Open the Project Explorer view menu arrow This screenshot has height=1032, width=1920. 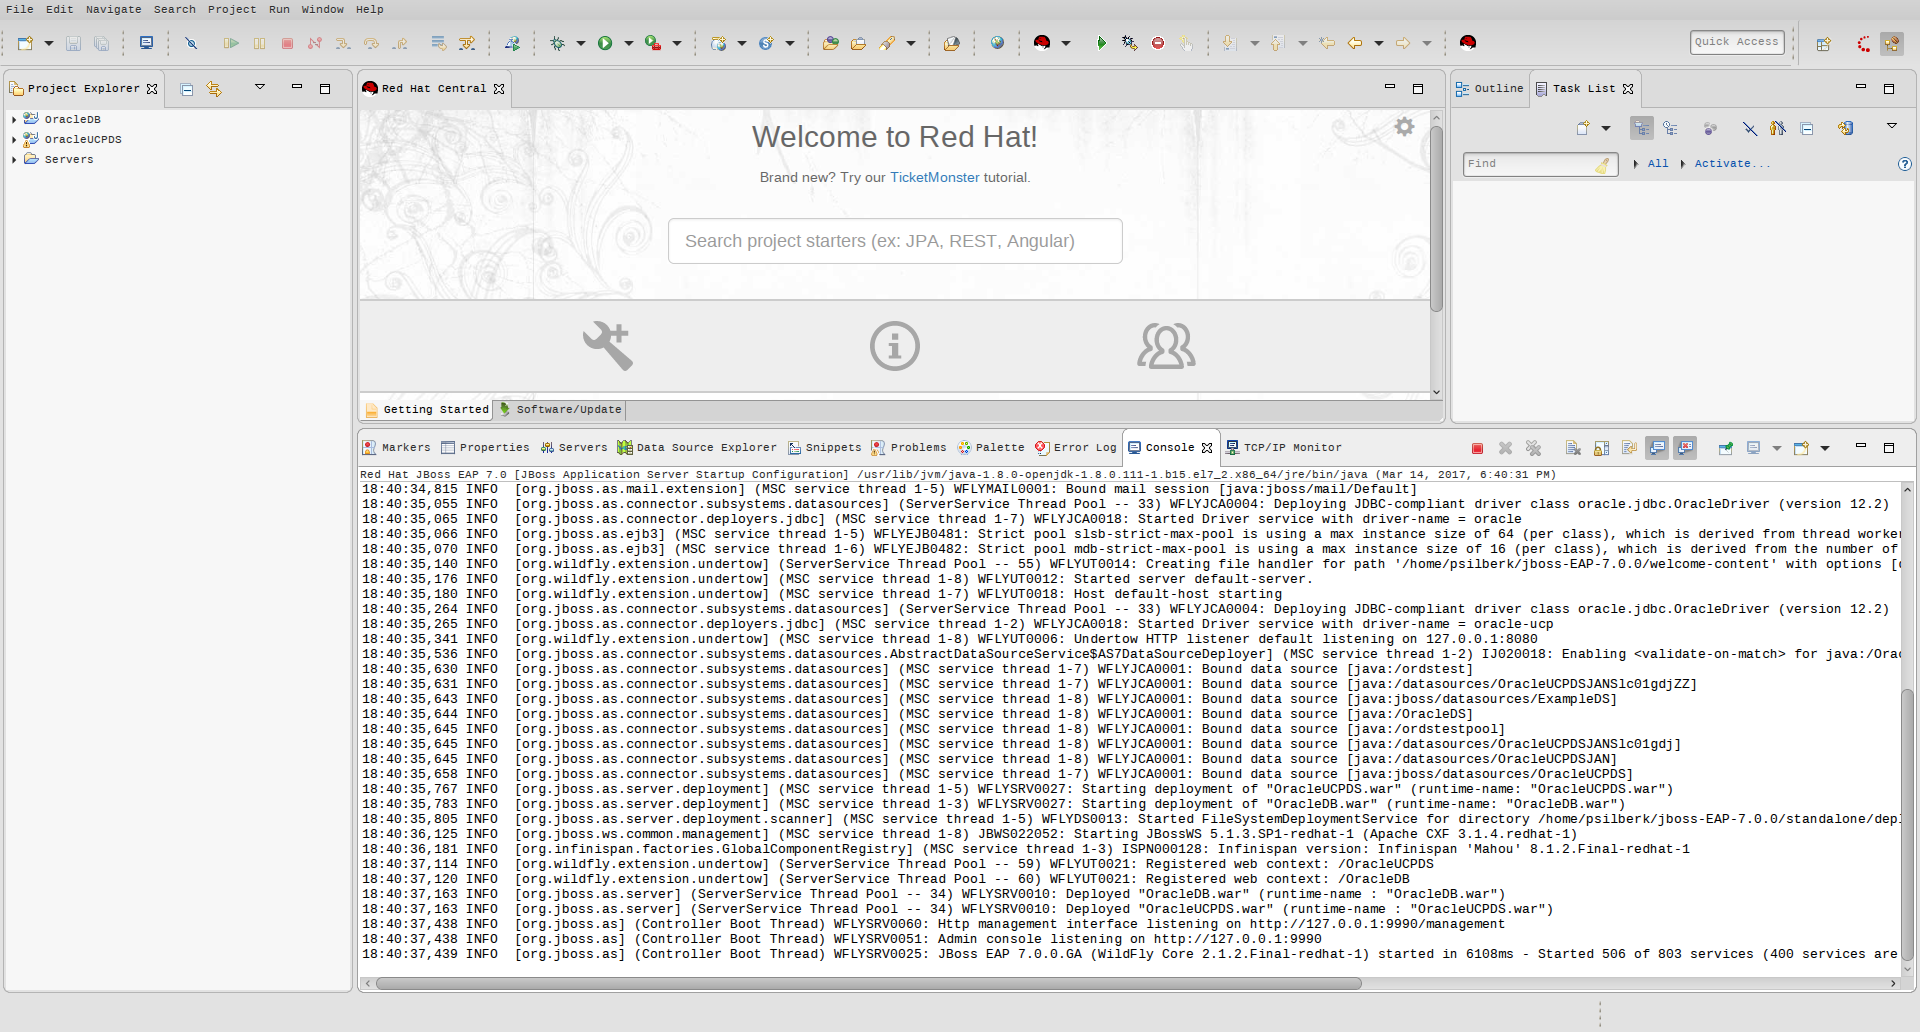pyautogui.click(x=260, y=87)
